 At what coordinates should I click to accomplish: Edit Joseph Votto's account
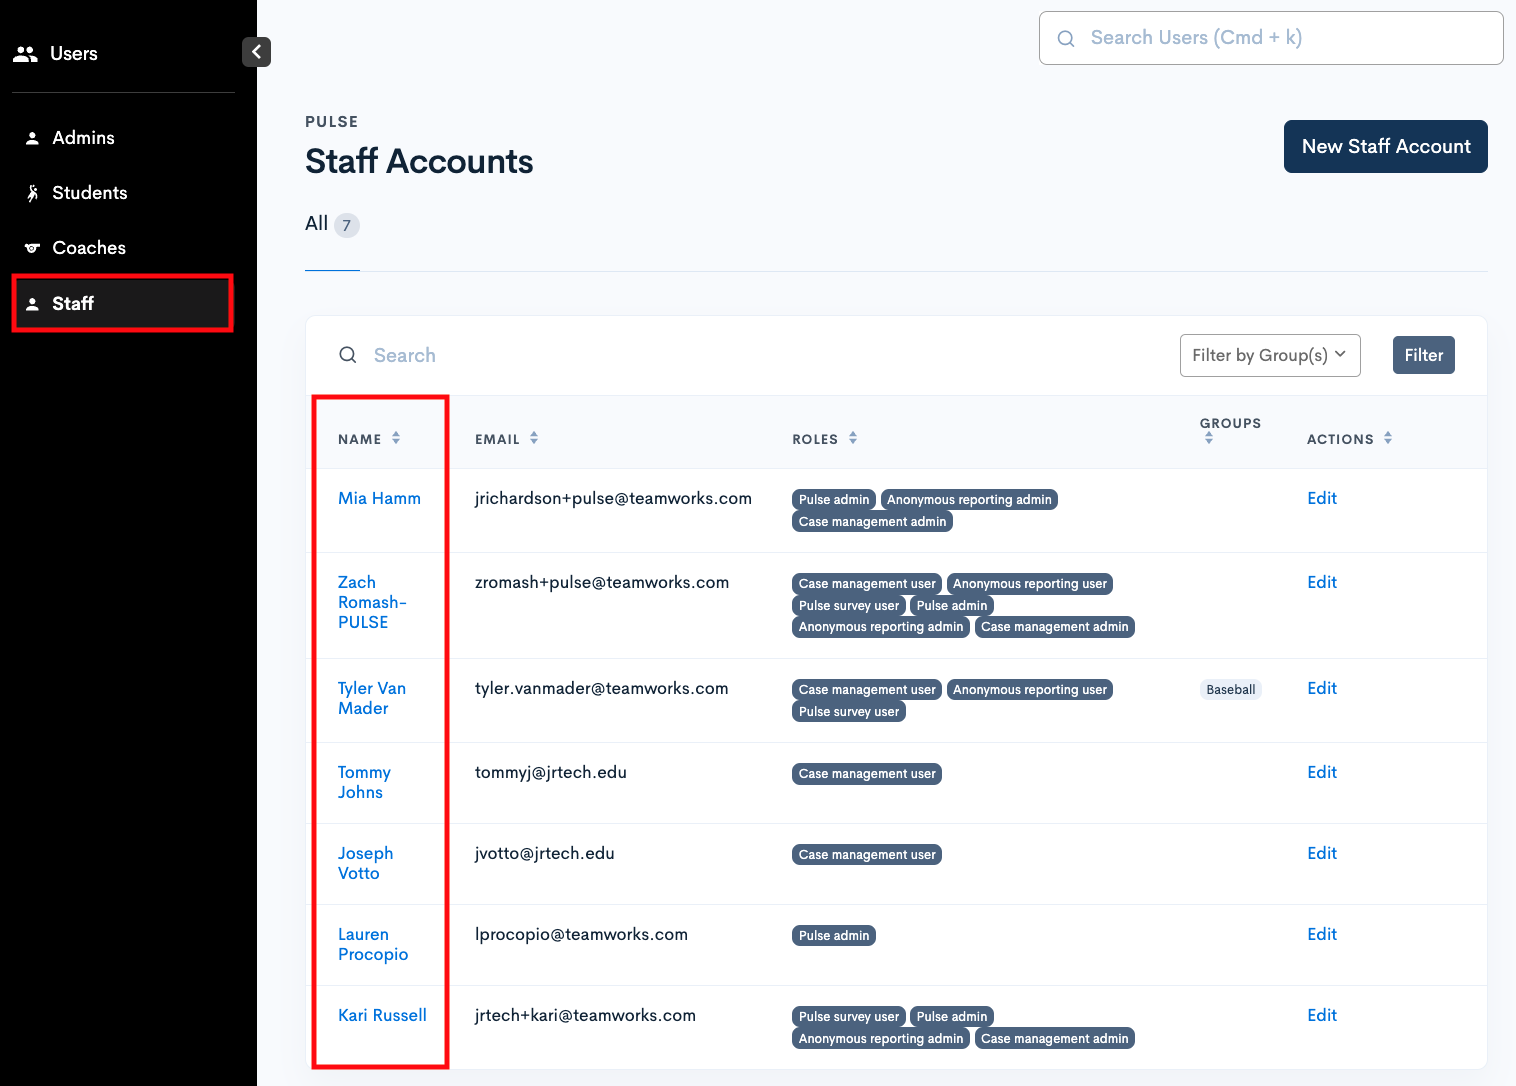point(1322,853)
